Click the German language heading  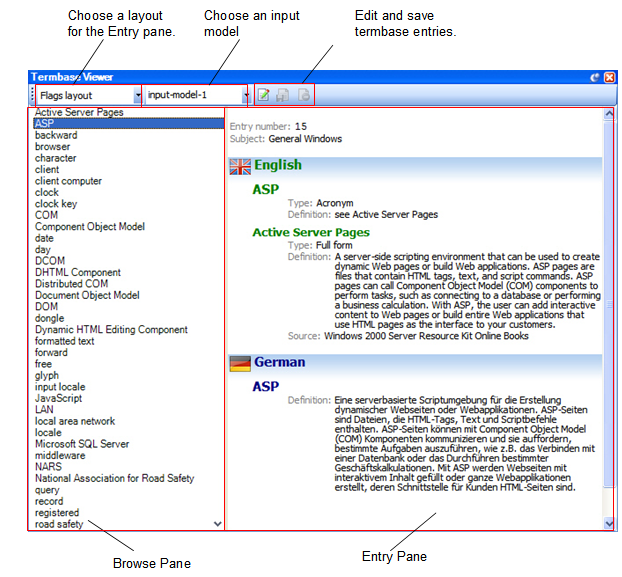point(280,362)
